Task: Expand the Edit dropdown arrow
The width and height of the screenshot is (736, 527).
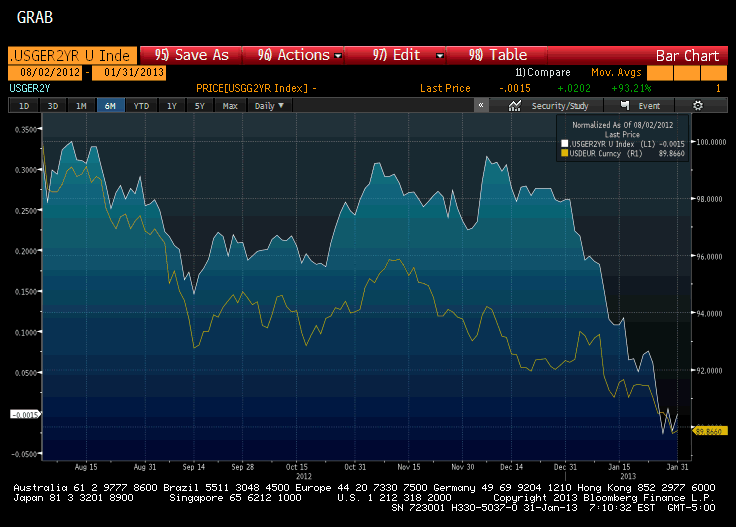Action: (x=440, y=56)
